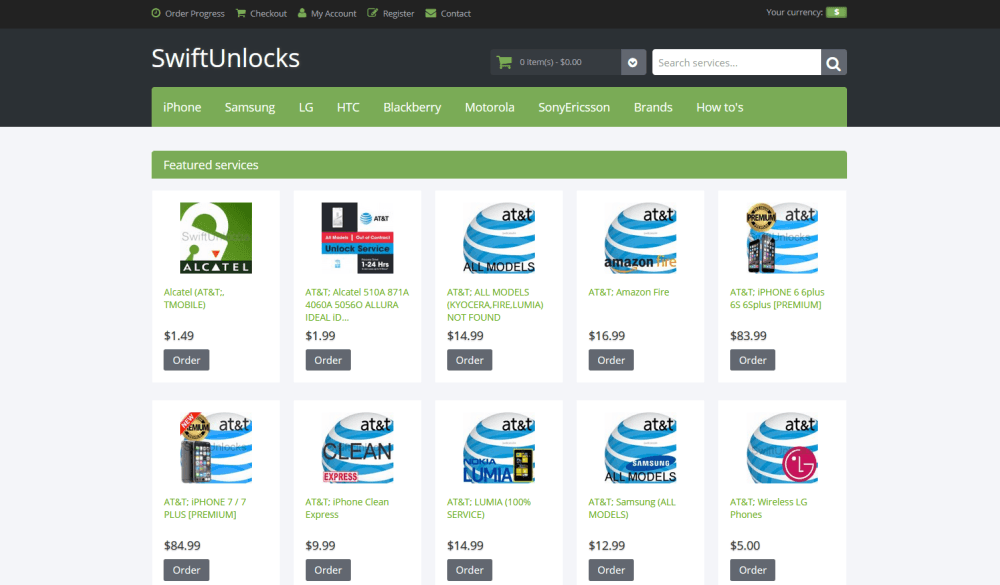
Task: Order the $12.99 Samsung ALL MODELS service
Action: click(611, 570)
